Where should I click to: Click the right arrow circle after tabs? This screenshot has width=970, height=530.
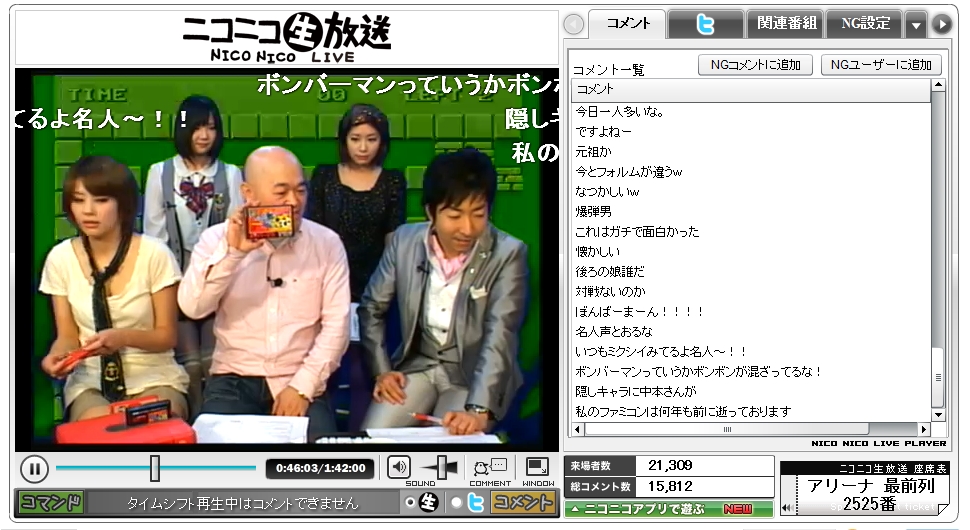(x=942, y=25)
